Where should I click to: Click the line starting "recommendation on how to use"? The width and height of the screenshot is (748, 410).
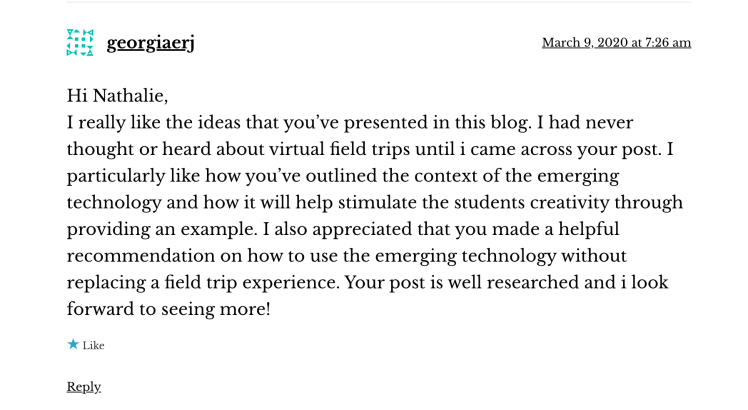pos(346,256)
